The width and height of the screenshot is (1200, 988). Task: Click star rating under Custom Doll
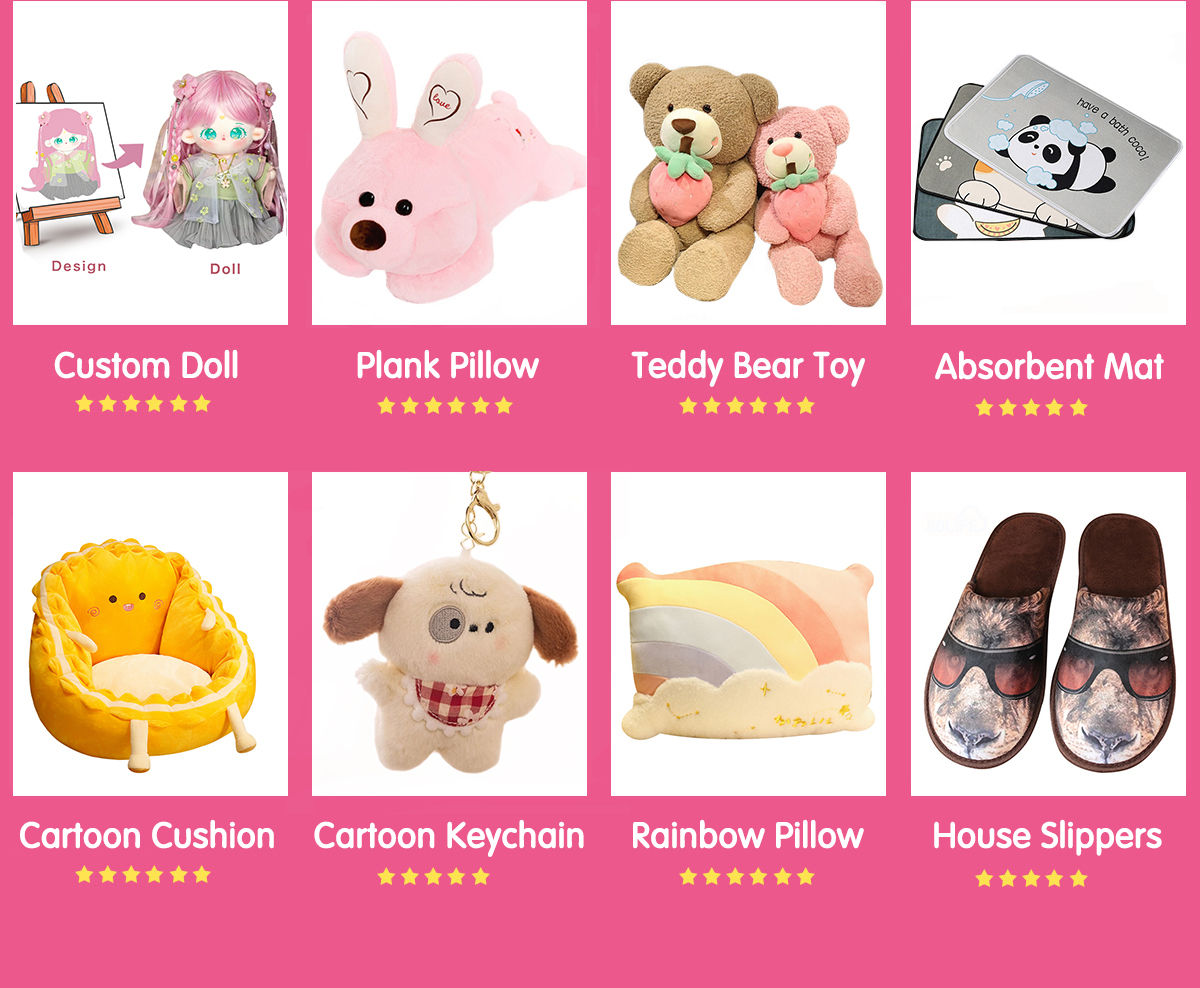pos(143,404)
